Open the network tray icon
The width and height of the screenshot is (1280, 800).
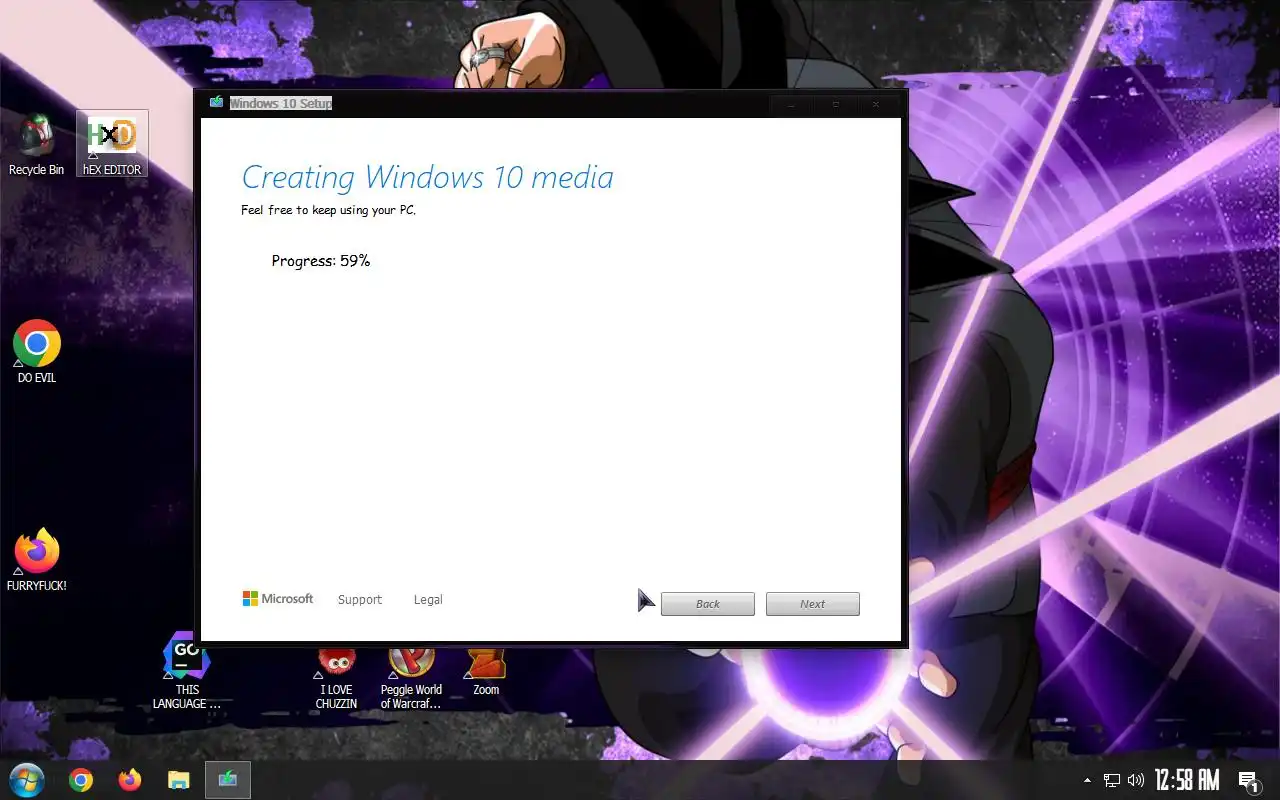pyautogui.click(x=1112, y=780)
